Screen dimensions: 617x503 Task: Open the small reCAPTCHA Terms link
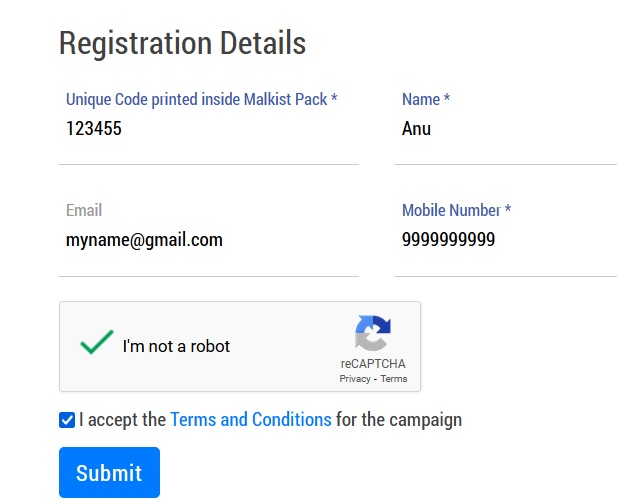tap(394, 379)
